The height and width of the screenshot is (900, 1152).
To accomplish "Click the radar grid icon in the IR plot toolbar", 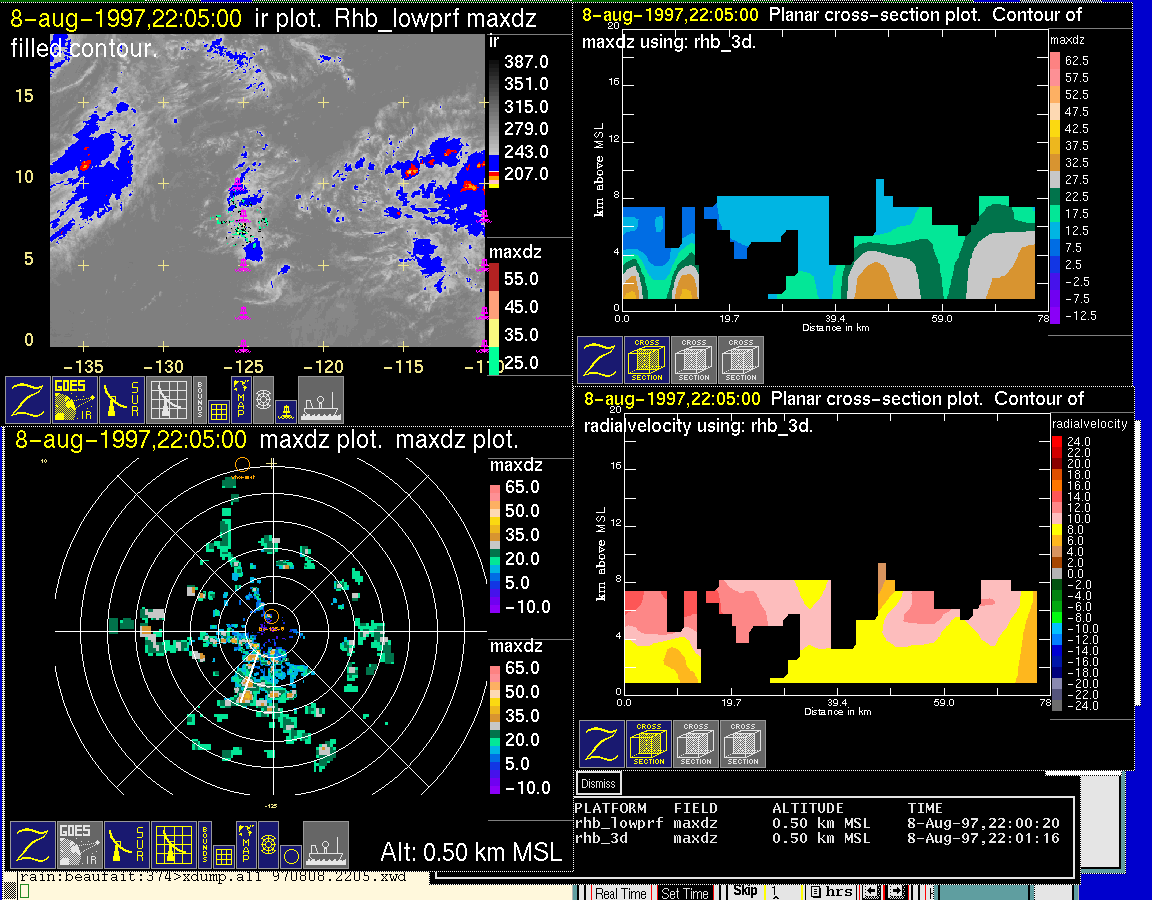I will coord(170,400).
